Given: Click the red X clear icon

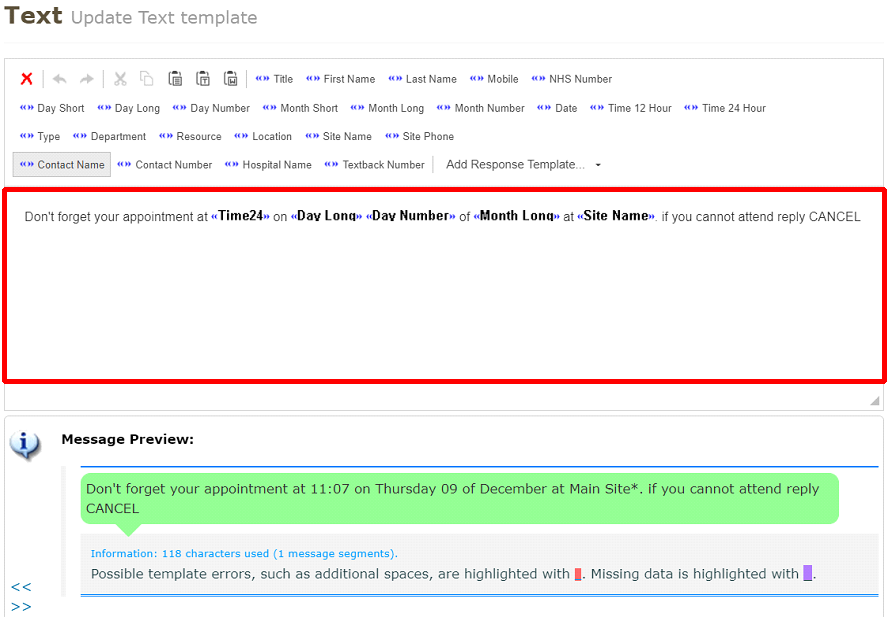Looking at the screenshot, I should click(27, 79).
